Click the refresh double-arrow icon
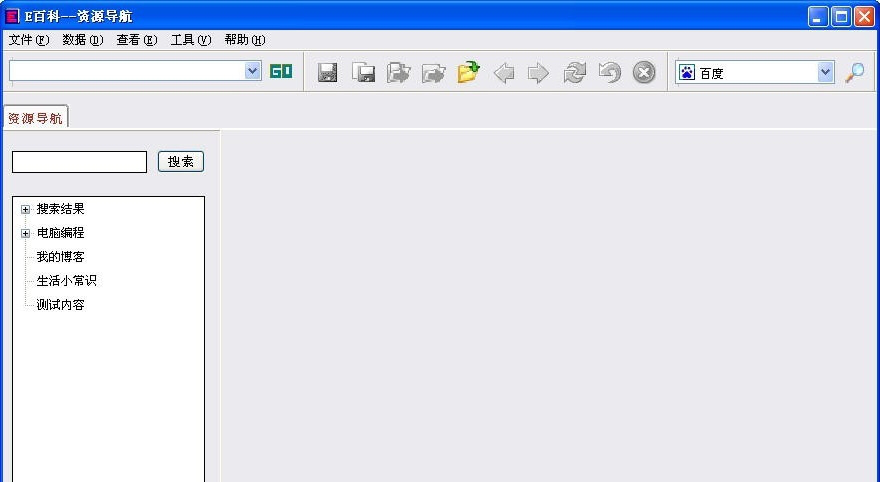The width and height of the screenshot is (880, 501). pyautogui.click(x=574, y=72)
